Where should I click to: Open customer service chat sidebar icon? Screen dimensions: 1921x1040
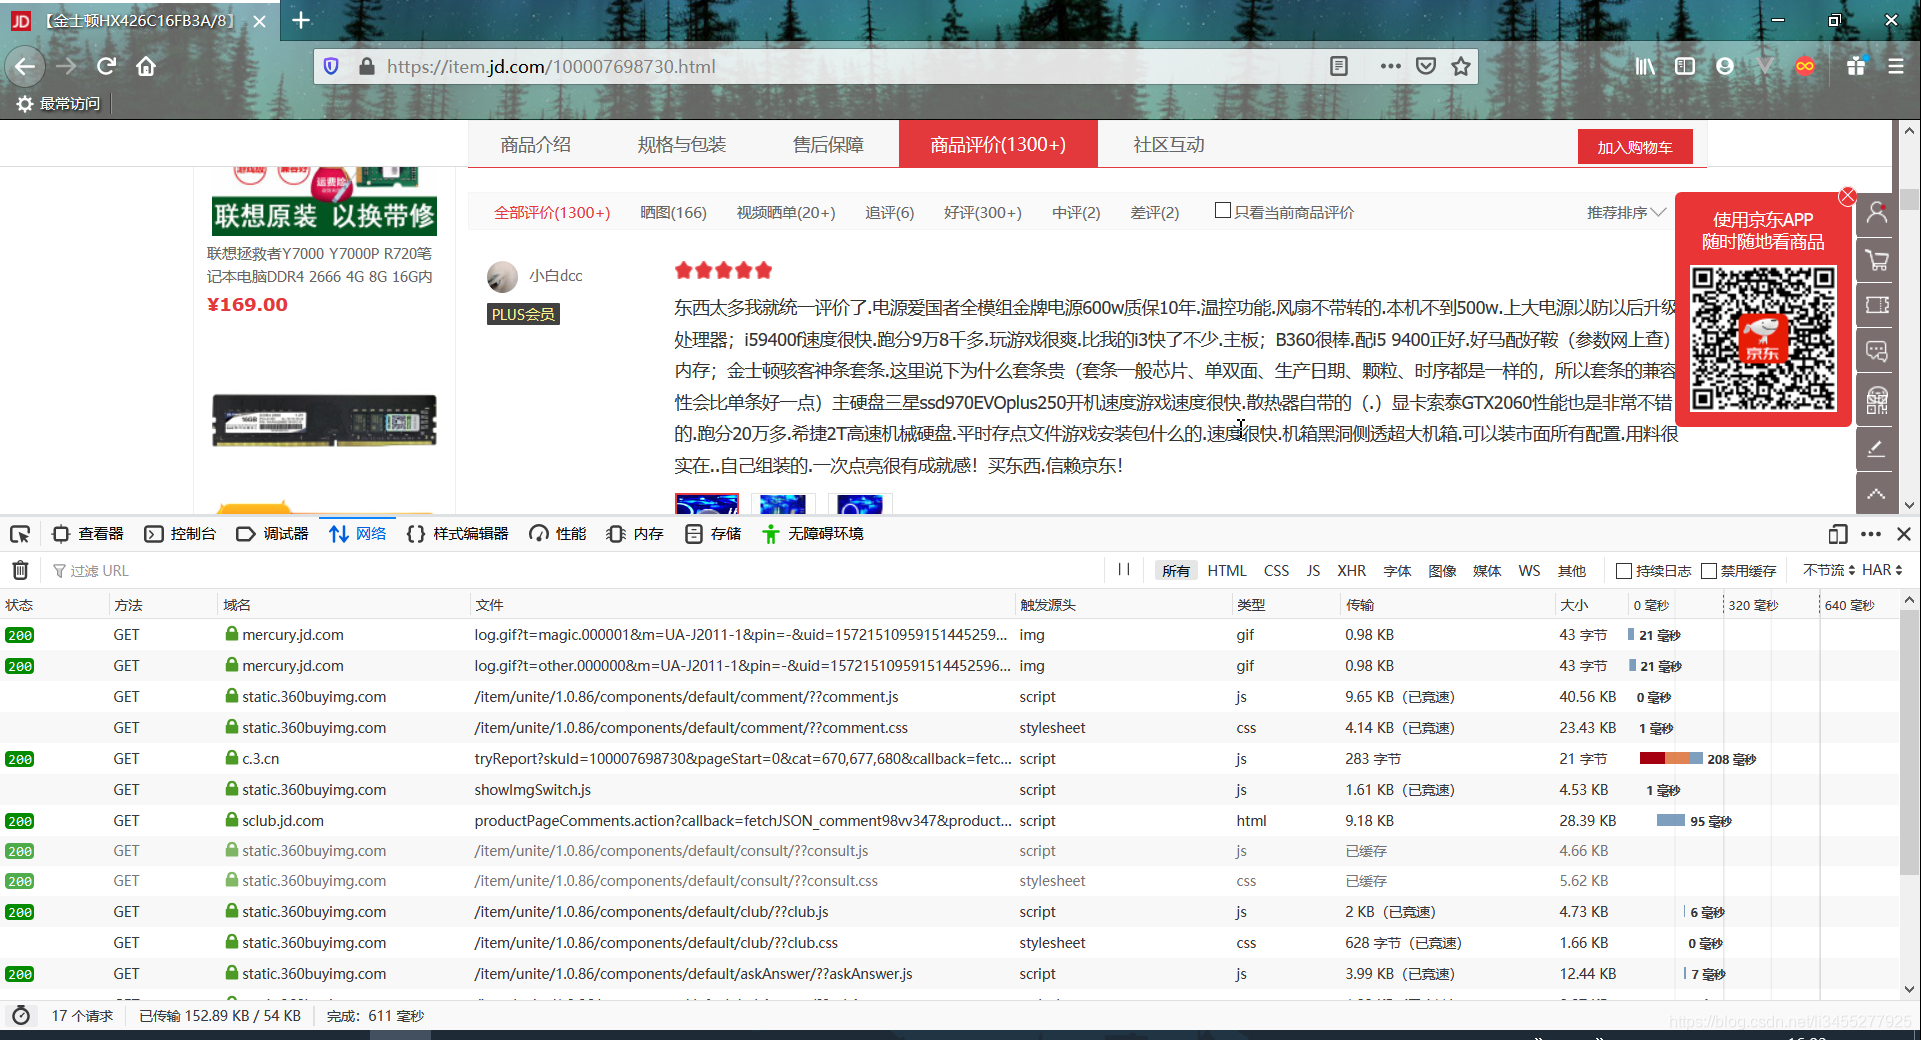[x=1877, y=352]
